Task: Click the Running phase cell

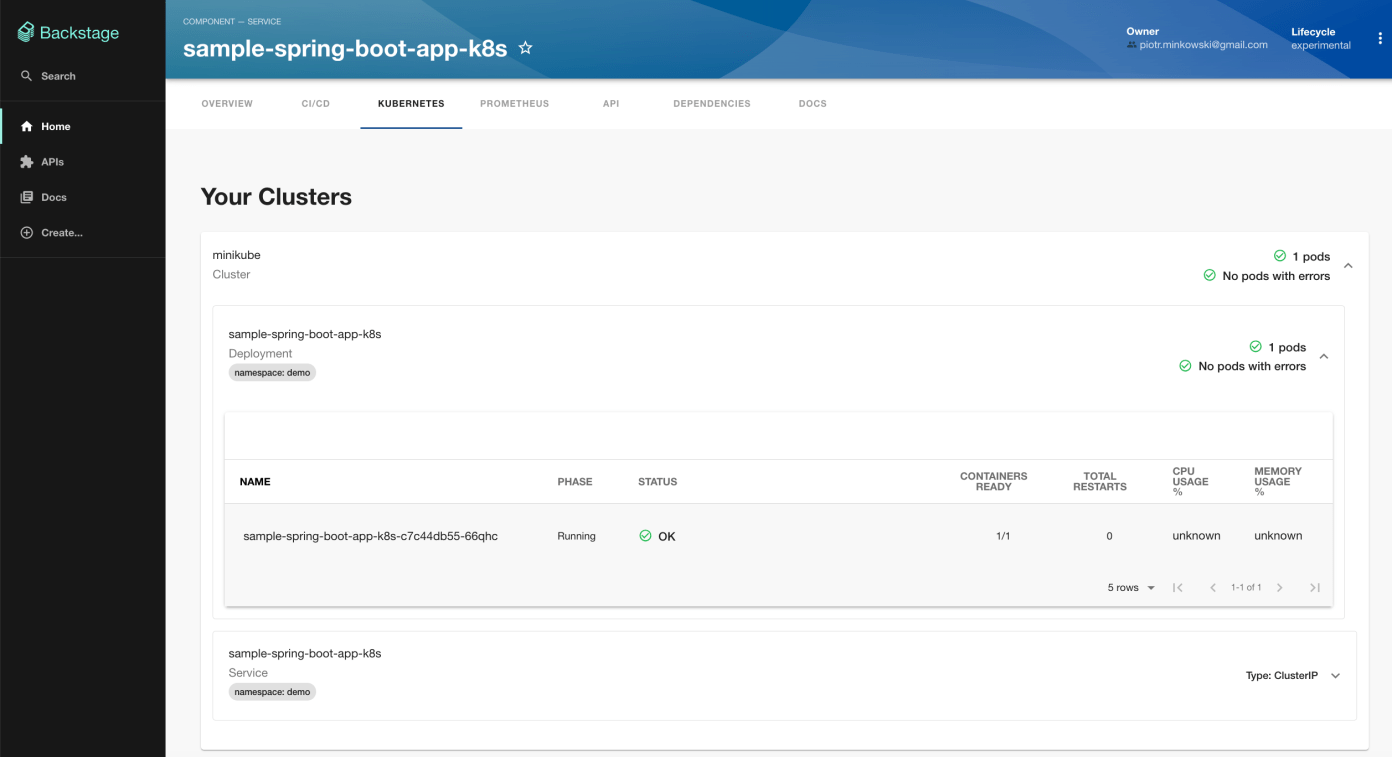Action: coord(576,536)
